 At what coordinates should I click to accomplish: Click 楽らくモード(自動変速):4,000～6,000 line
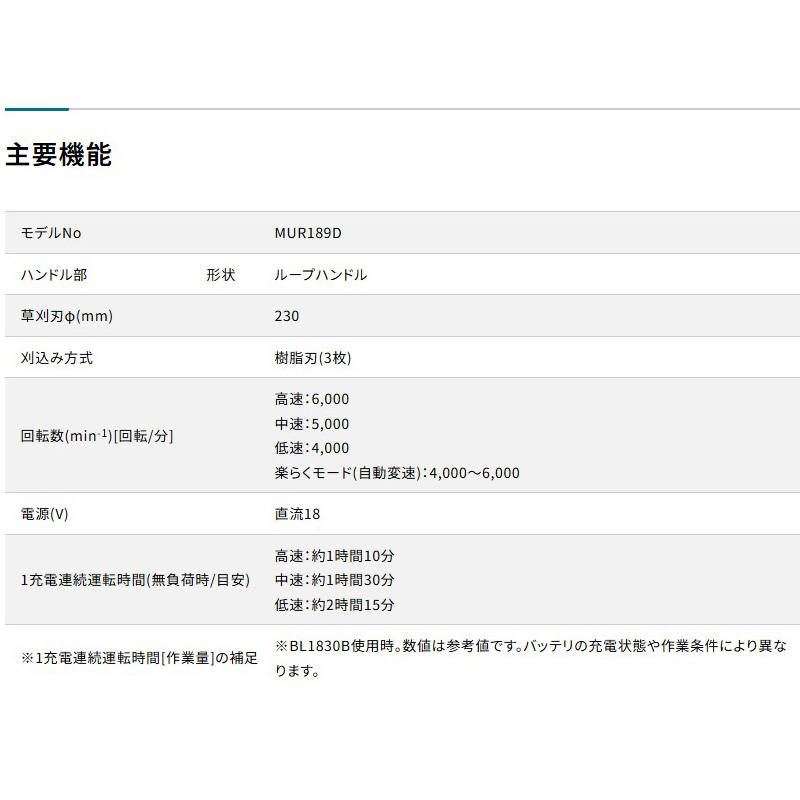click(397, 473)
